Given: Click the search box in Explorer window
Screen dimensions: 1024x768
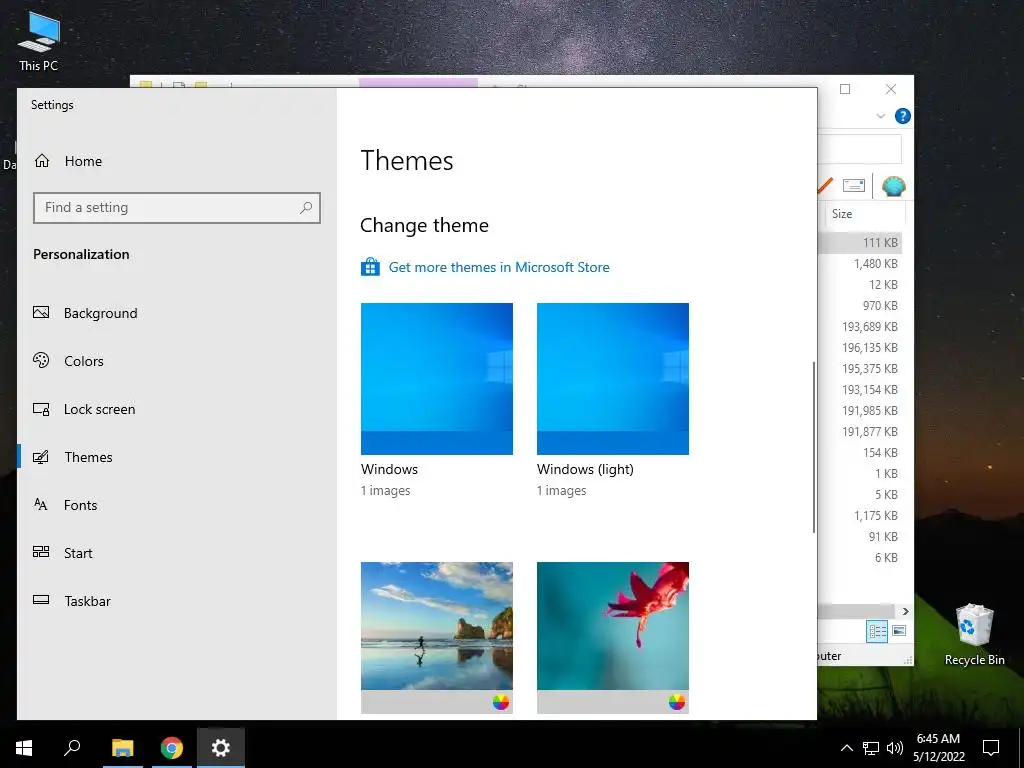Looking at the screenshot, I should 859,150.
